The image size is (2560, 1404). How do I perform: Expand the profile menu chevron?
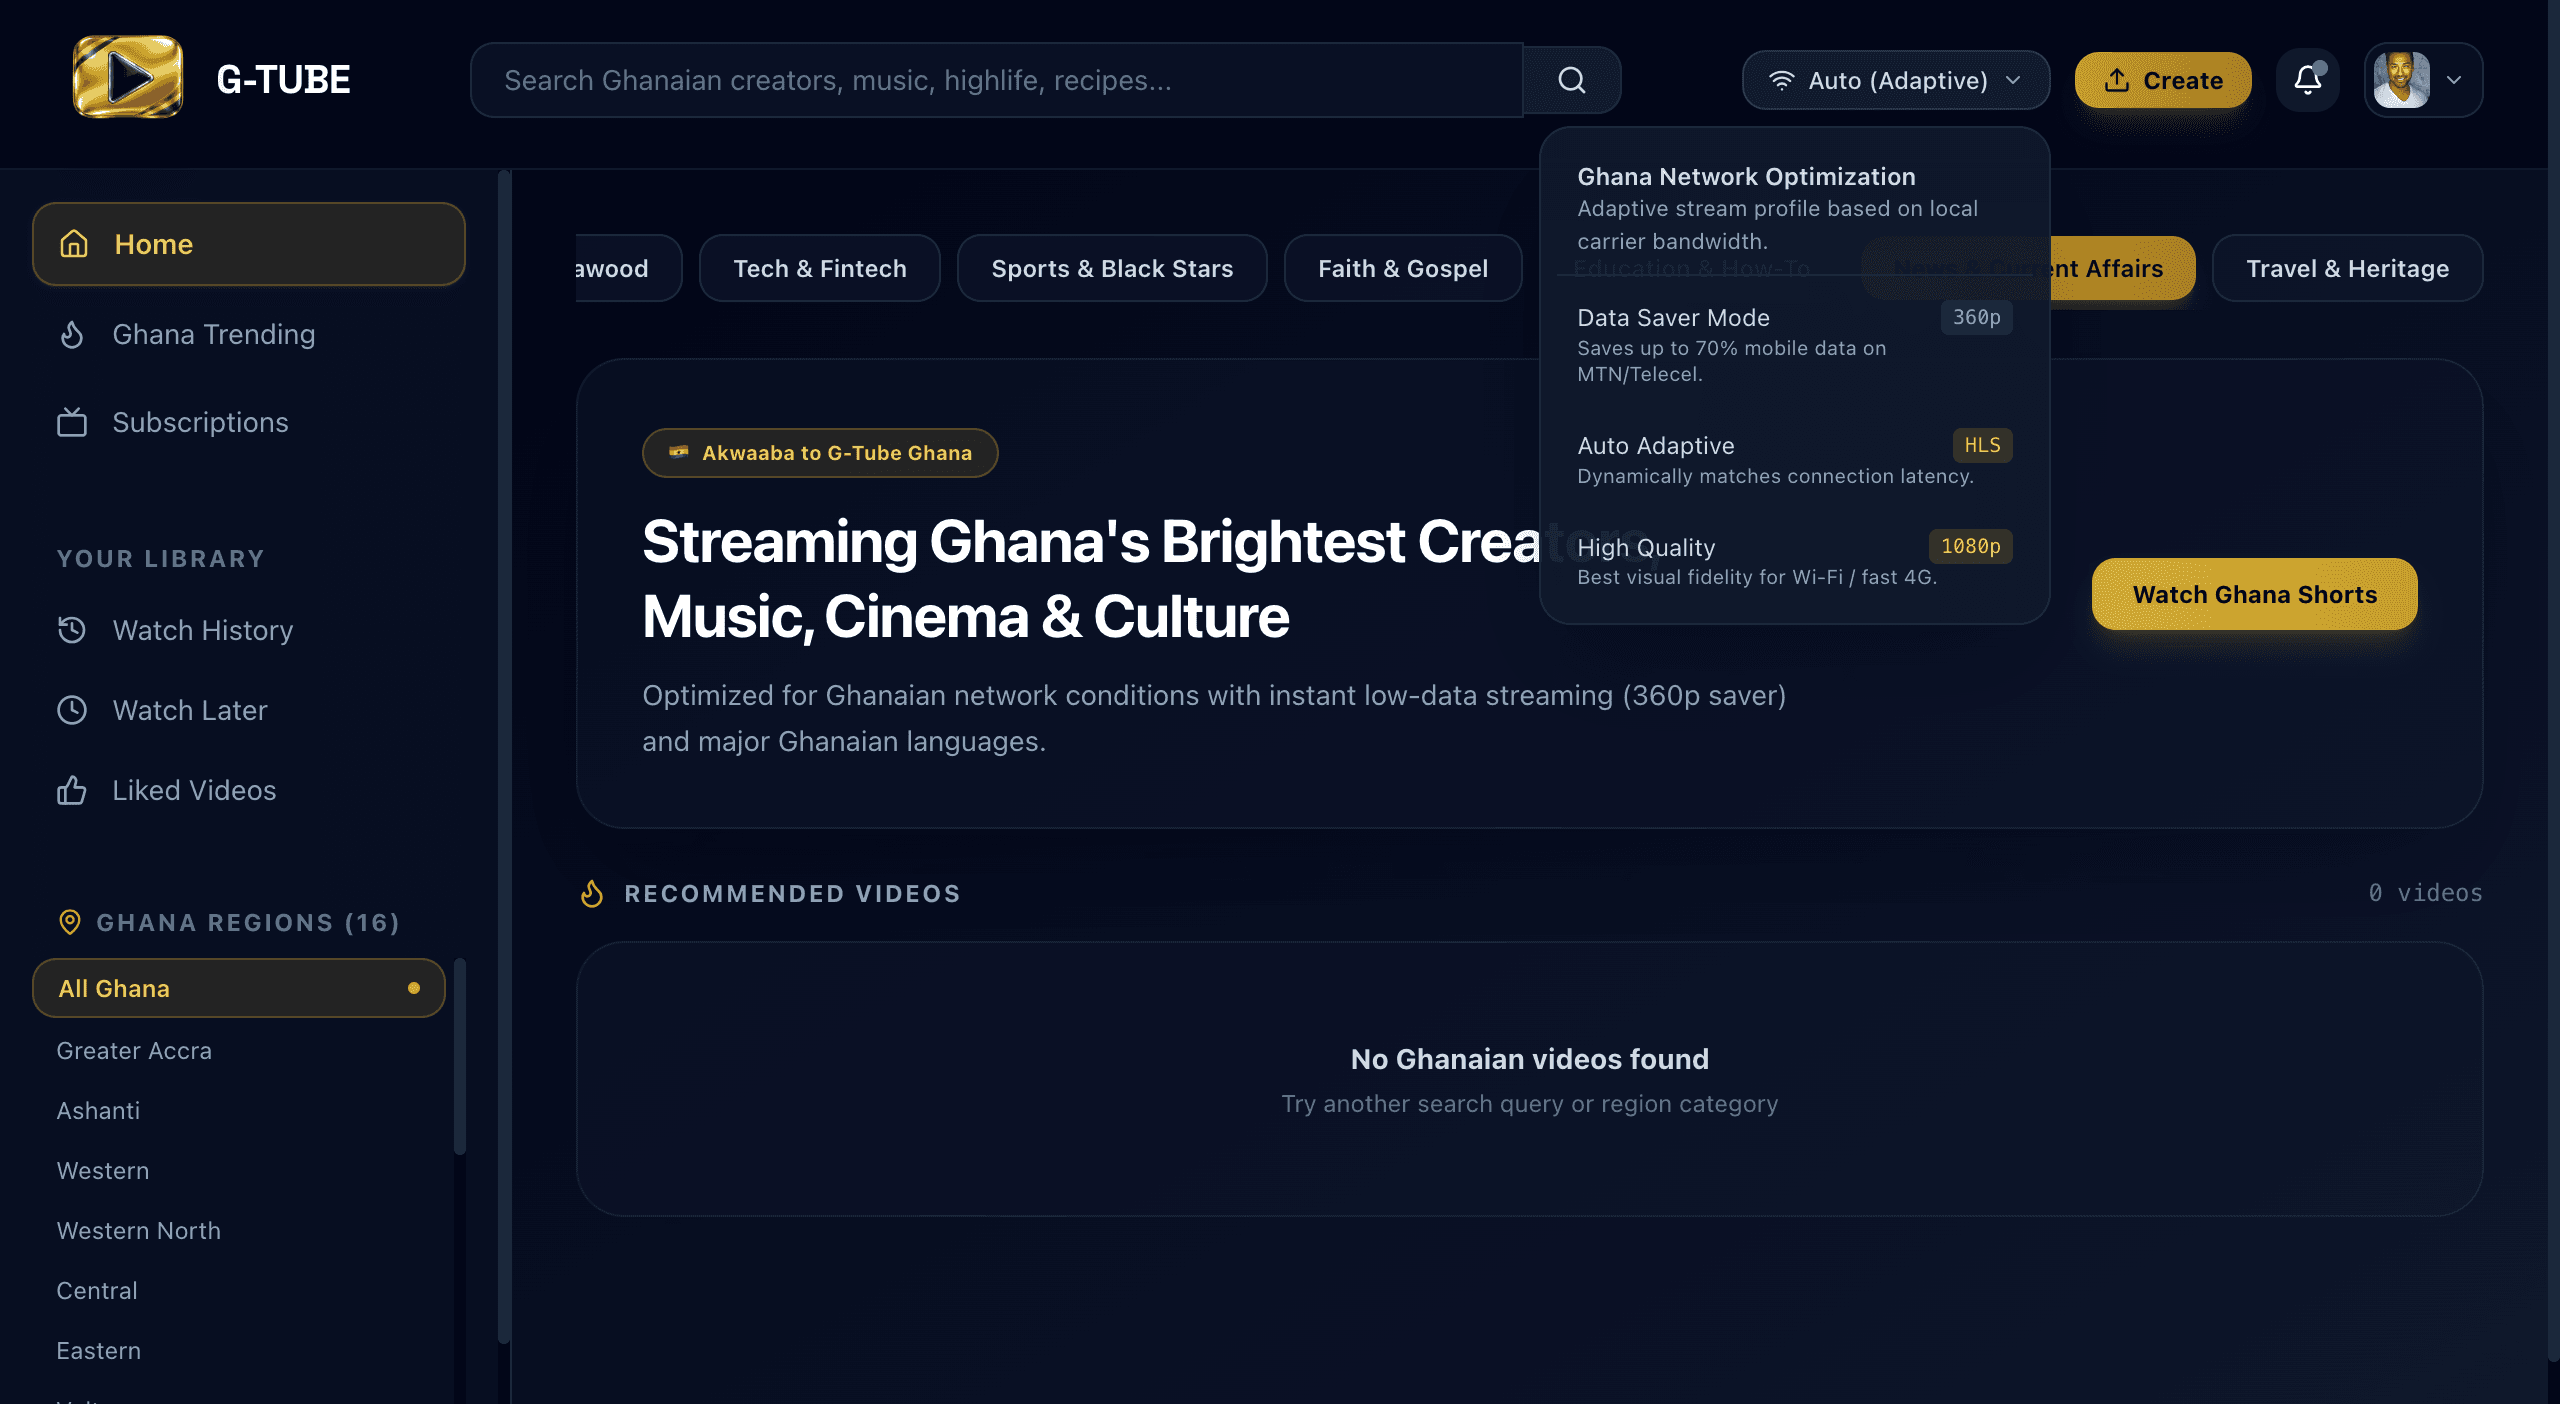click(x=2454, y=80)
